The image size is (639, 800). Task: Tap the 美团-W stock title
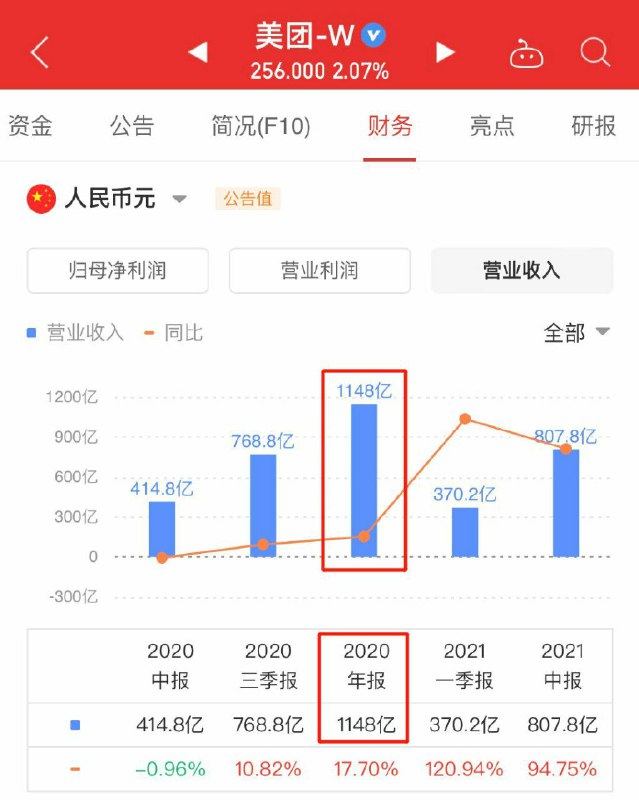(304, 36)
